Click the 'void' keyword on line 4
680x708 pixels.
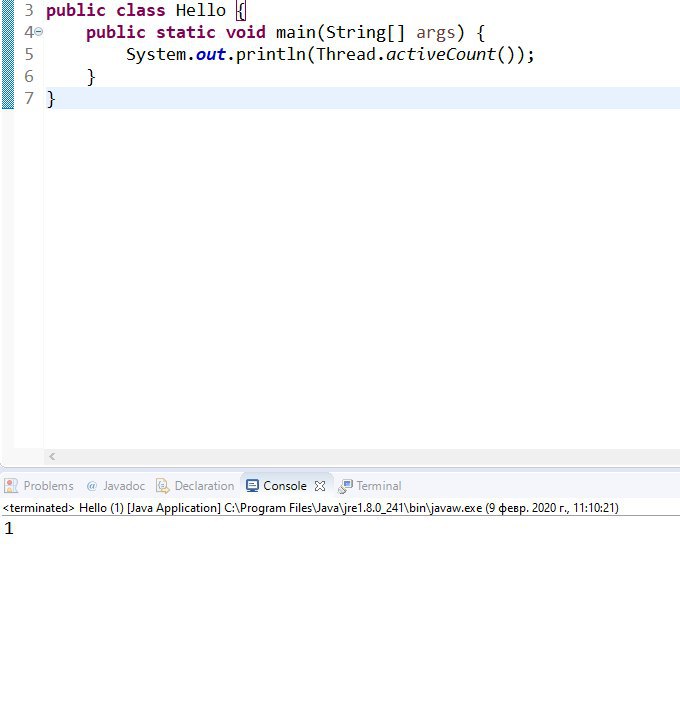click(x=246, y=33)
